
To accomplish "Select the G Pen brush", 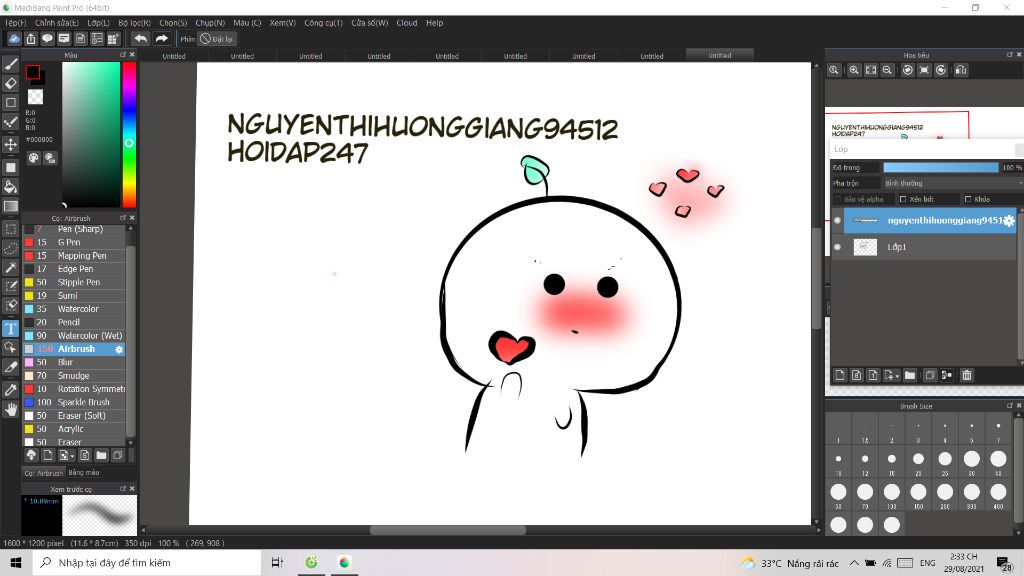I will (74, 242).
